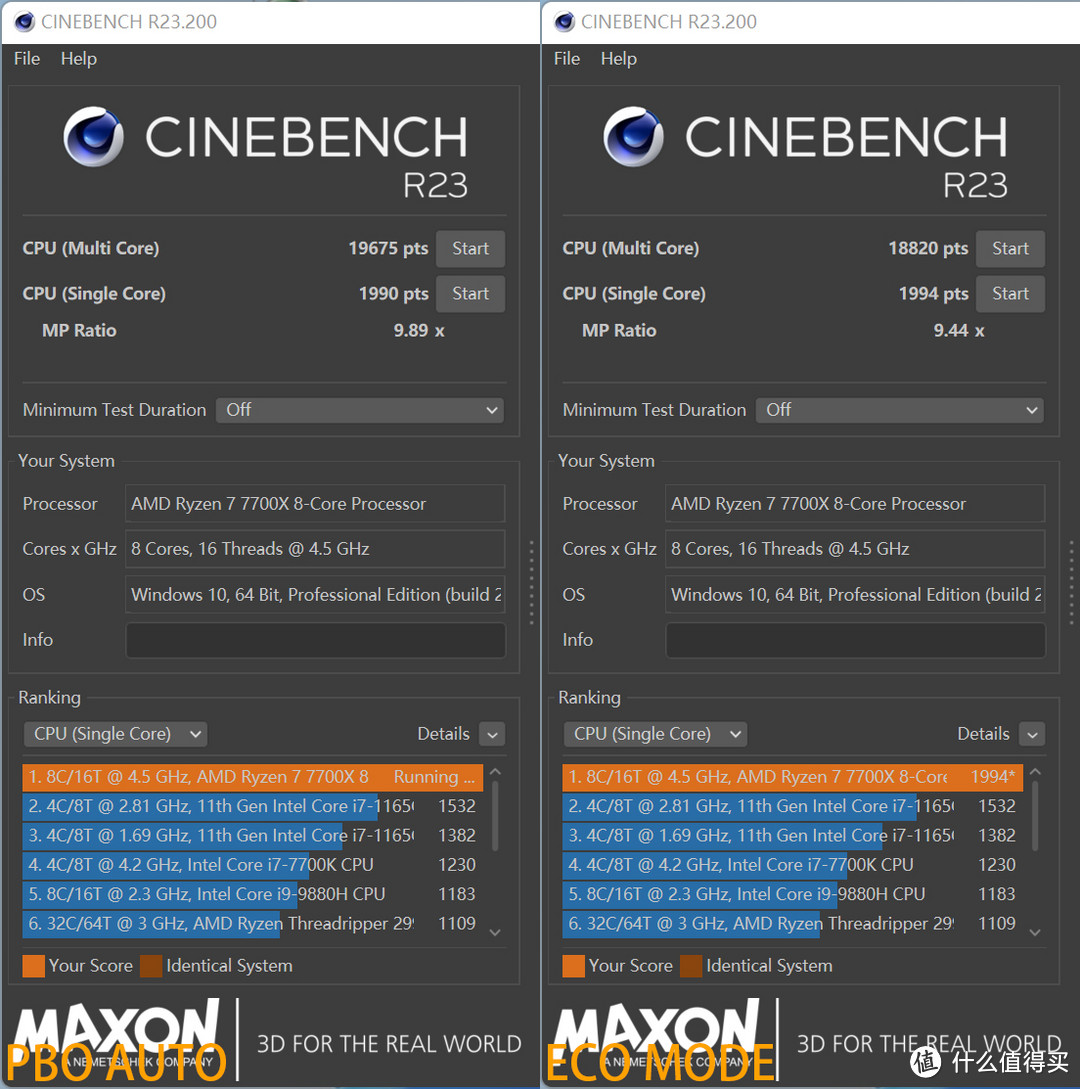The height and width of the screenshot is (1089, 1080).
Task: Click Cinebench sphere logo in right window
Action: 633,136
